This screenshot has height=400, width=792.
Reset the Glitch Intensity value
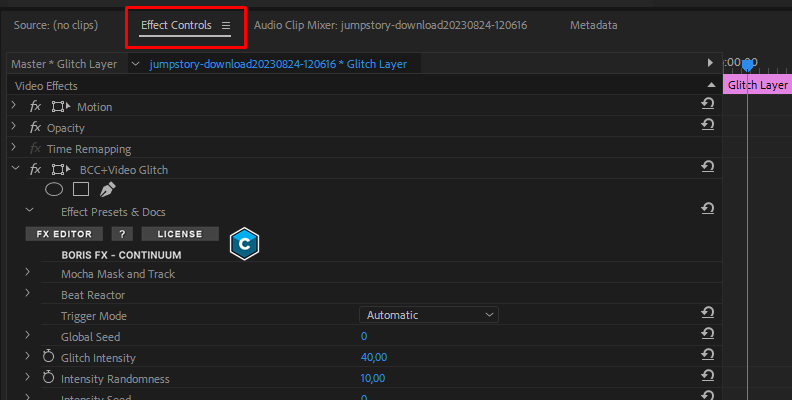click(707, 357)
